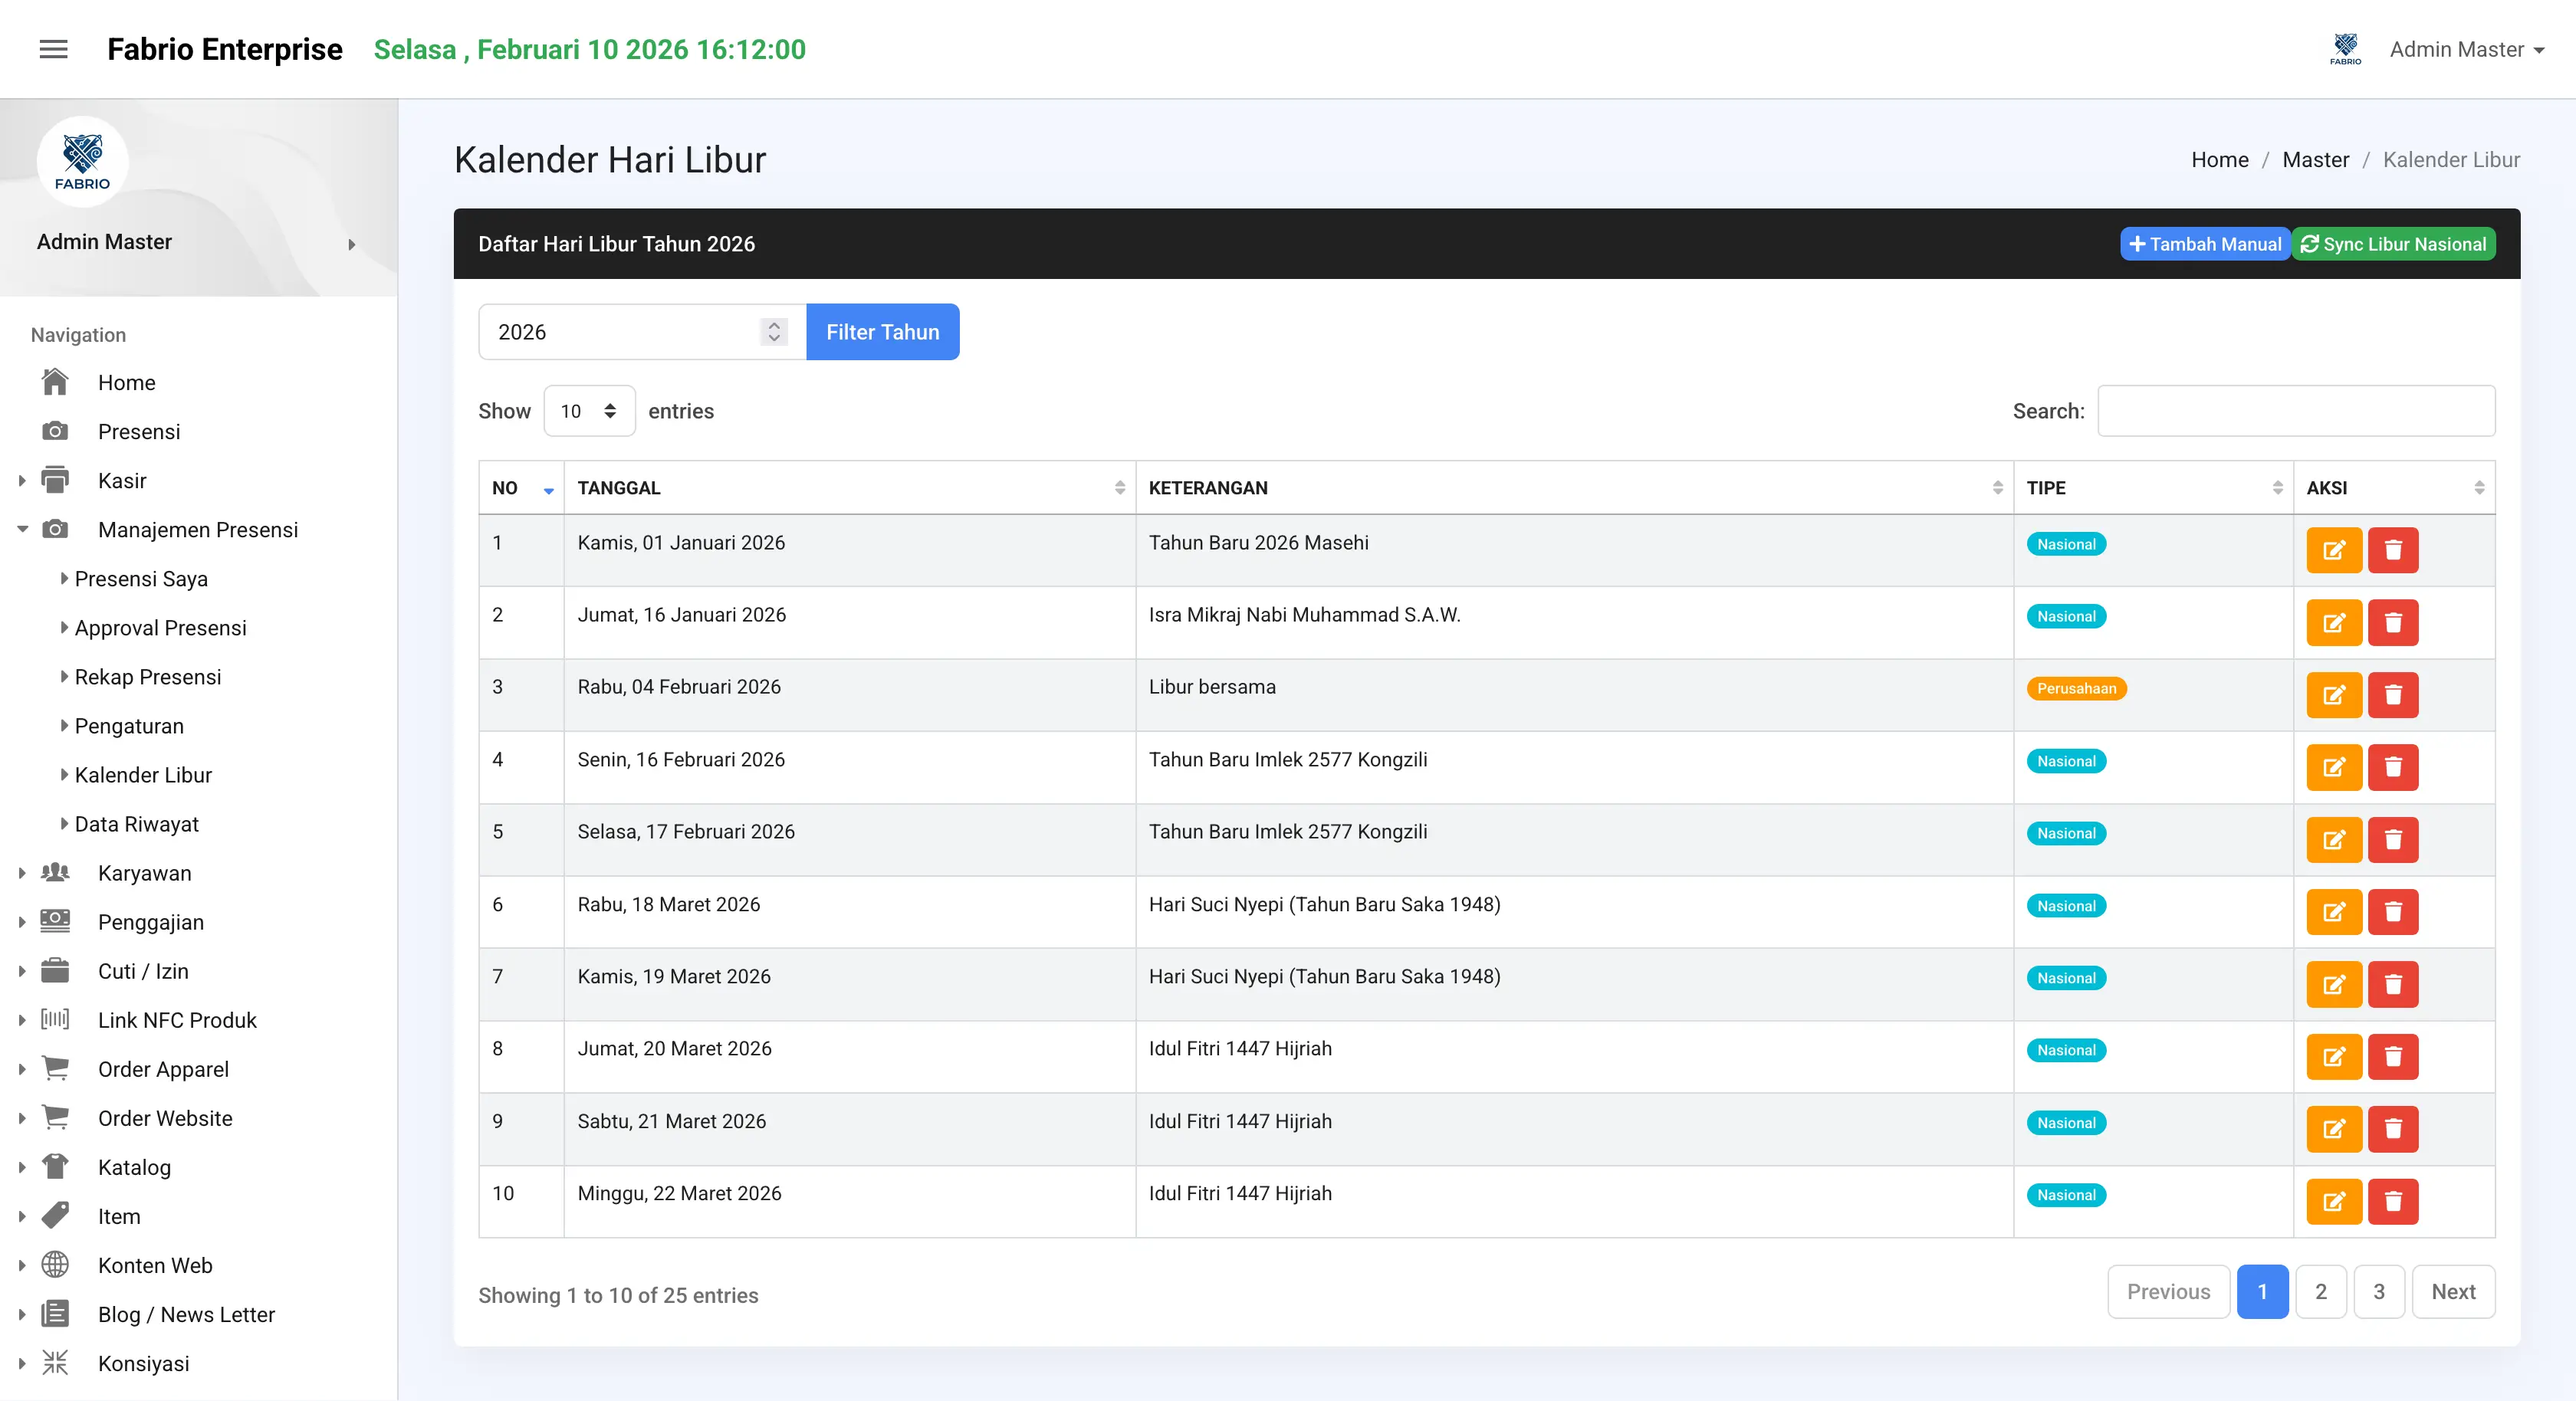The width and height of the screenshot is (2576, 1401).
Task: Click the edit icon for Tahun Baru 2026 Masehi
Action: pos(2333,550)
